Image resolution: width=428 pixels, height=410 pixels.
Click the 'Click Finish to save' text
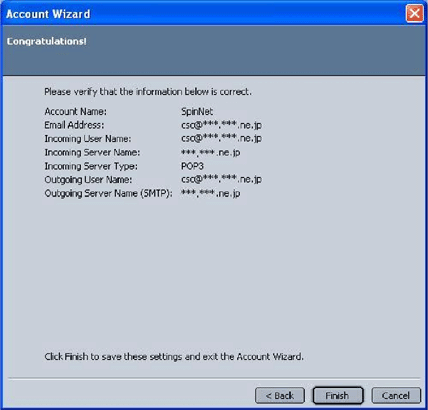pyautogui.click(x=174, y=357)
